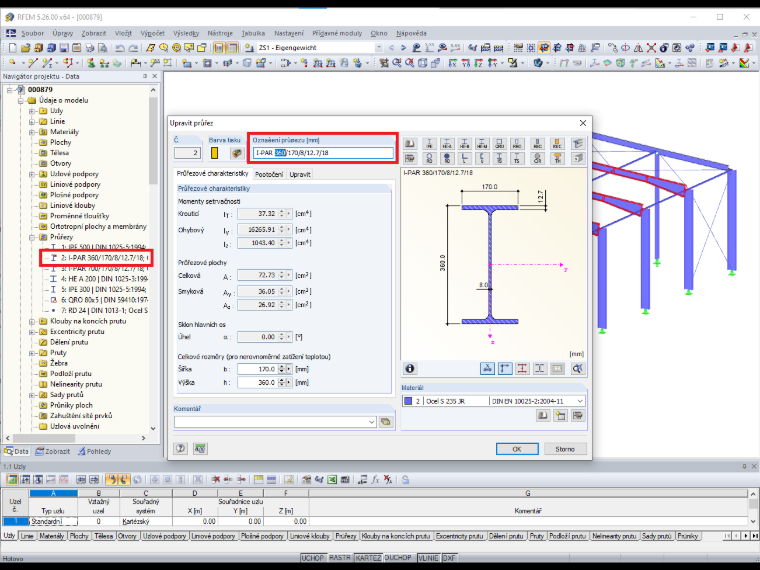Open the Přídavné moduly menu

[x=337, y=33]
